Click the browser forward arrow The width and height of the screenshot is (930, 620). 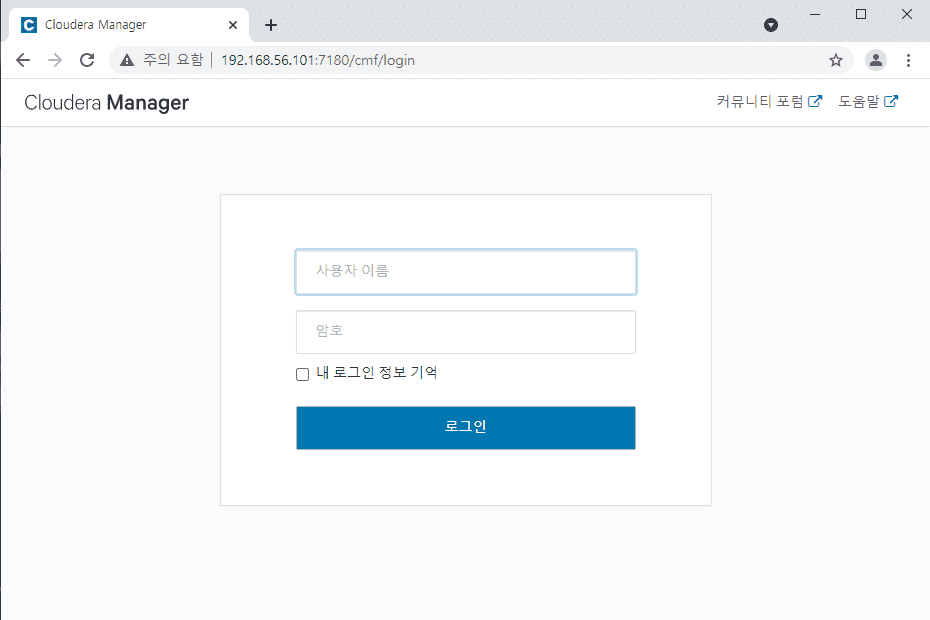[x=55, y=60]
